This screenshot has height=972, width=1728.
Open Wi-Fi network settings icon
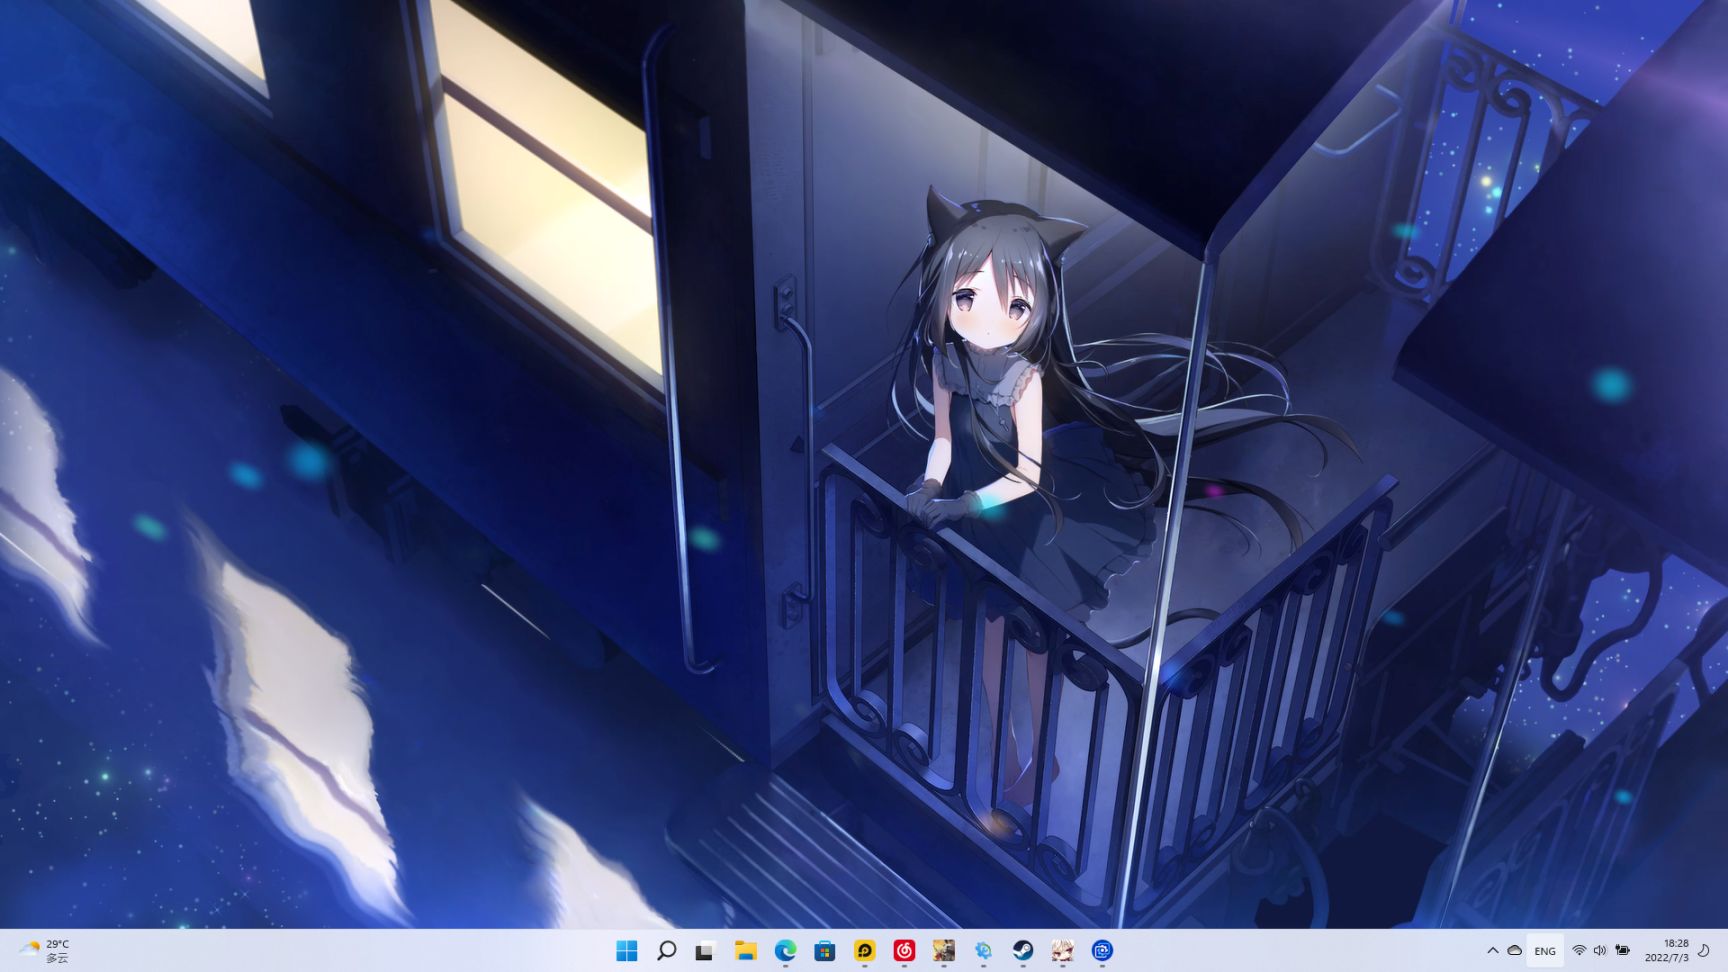coord(1579,950)
